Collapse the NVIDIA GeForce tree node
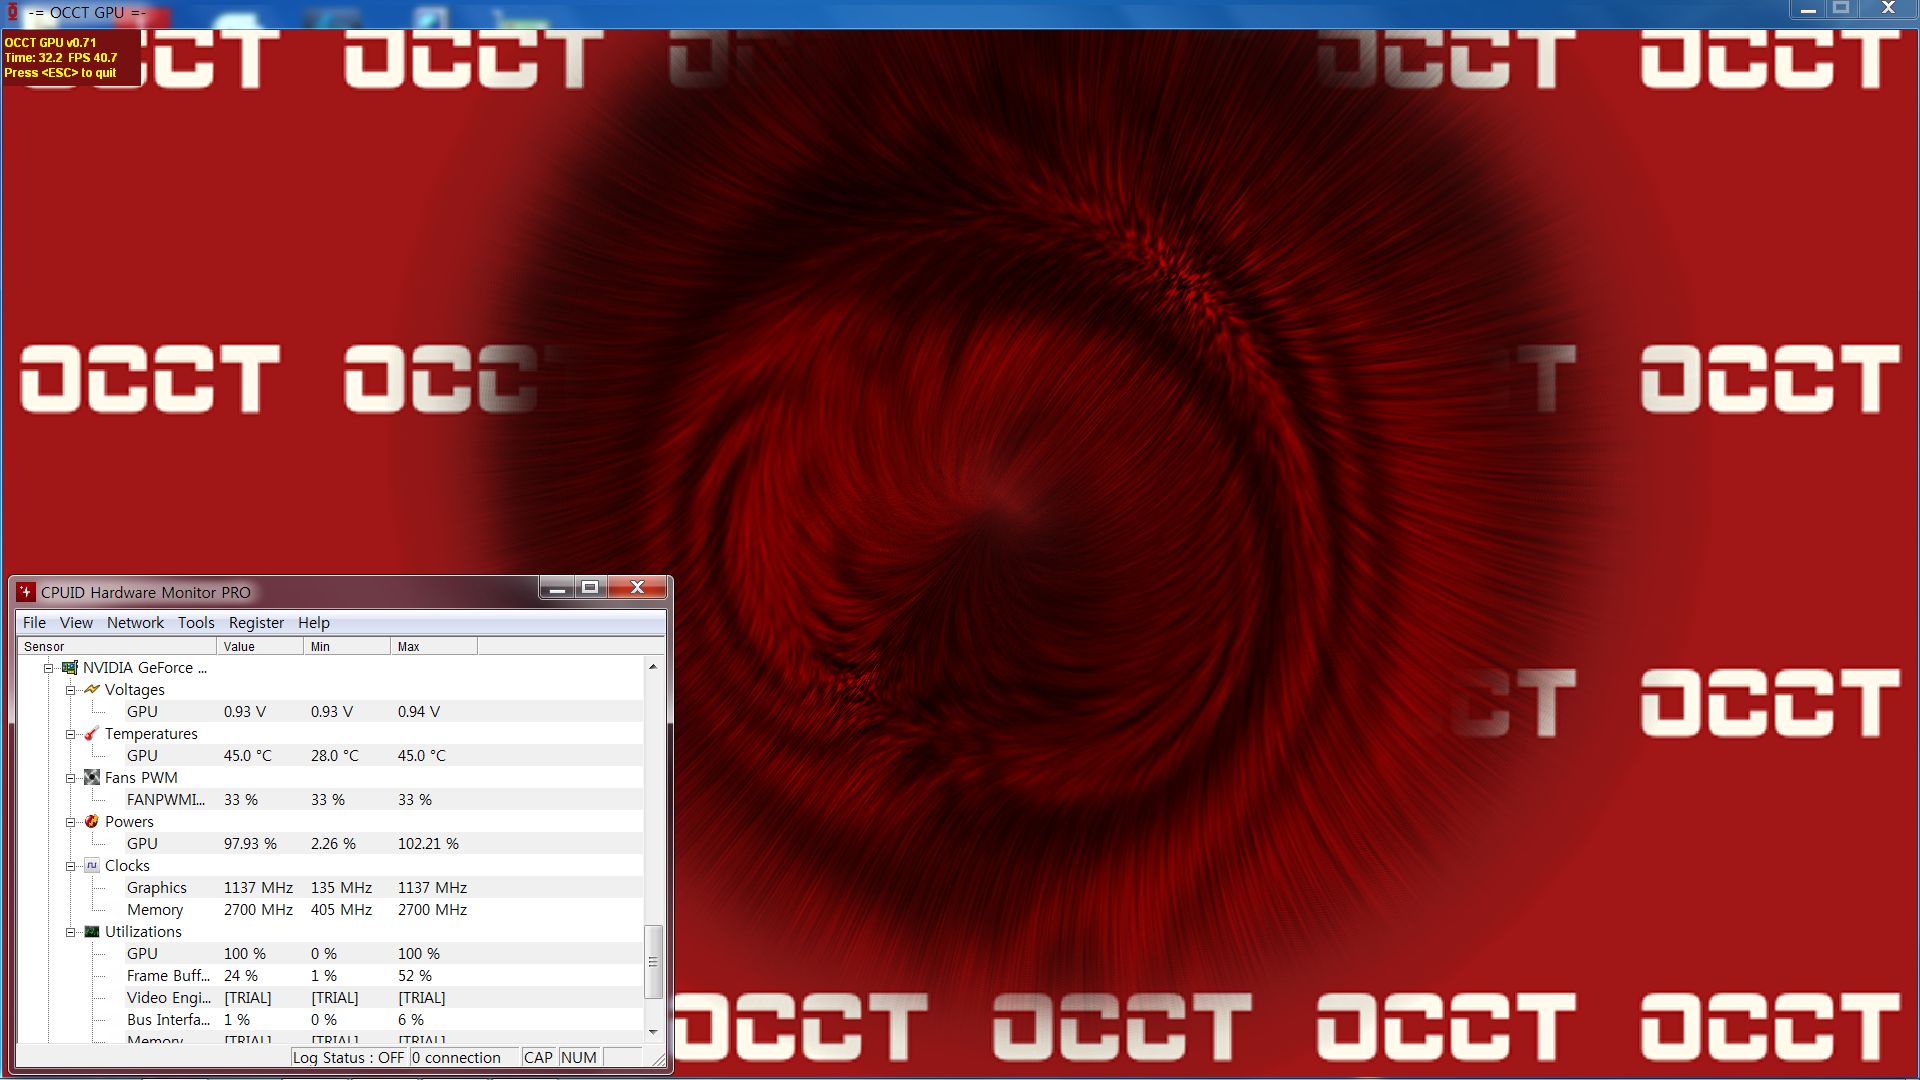 click(48, 668)
